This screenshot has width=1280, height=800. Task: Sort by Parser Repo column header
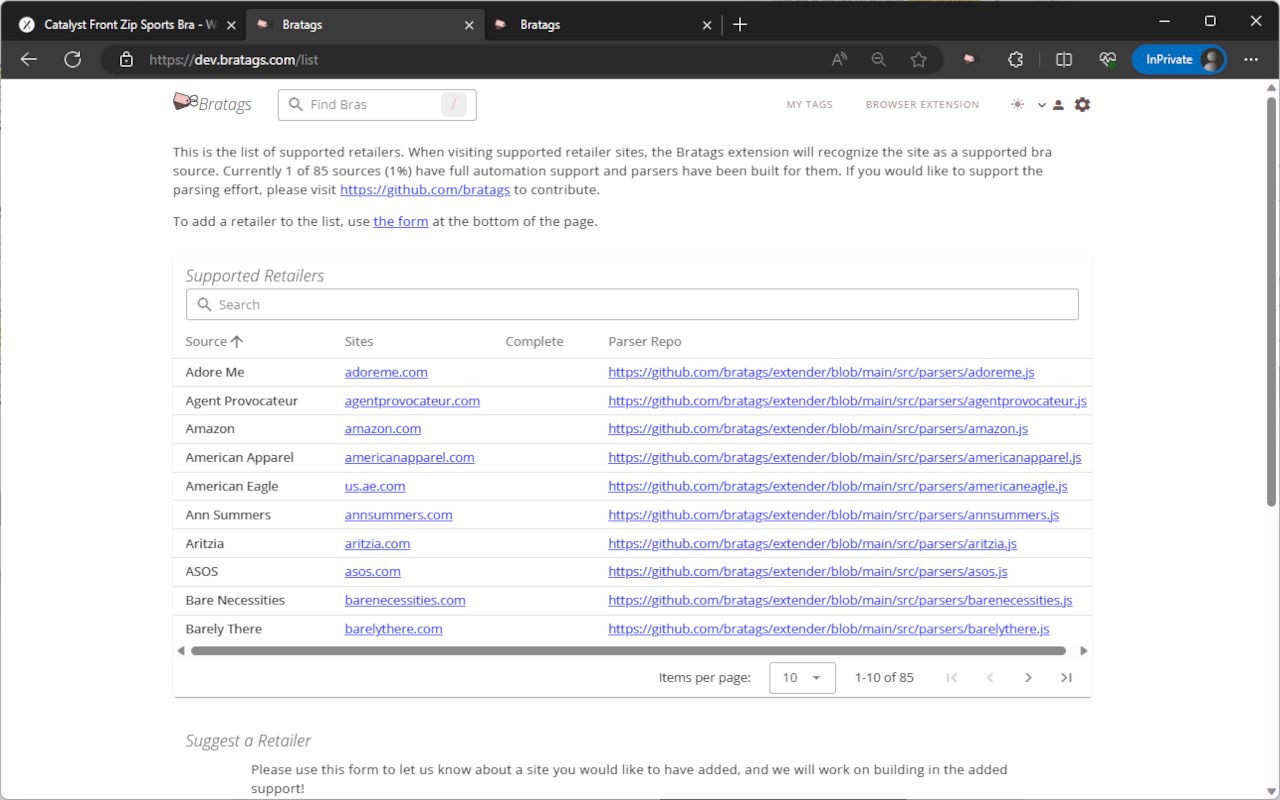[645, 341]
